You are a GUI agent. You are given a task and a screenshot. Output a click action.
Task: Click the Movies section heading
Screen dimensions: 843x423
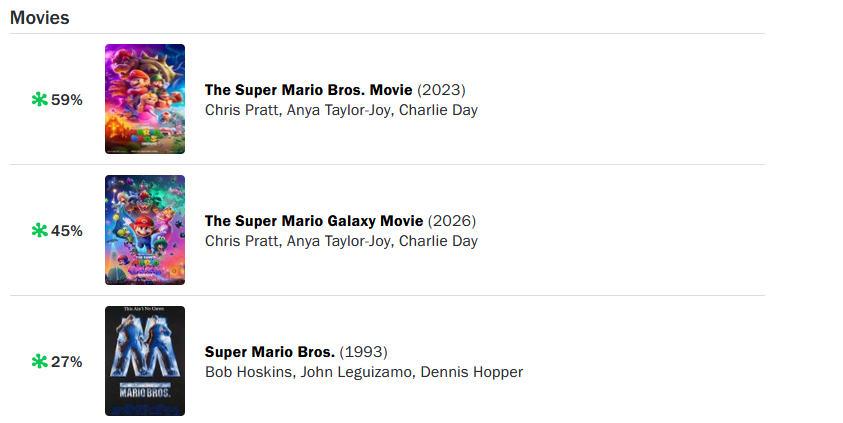[x=40, y=18]
